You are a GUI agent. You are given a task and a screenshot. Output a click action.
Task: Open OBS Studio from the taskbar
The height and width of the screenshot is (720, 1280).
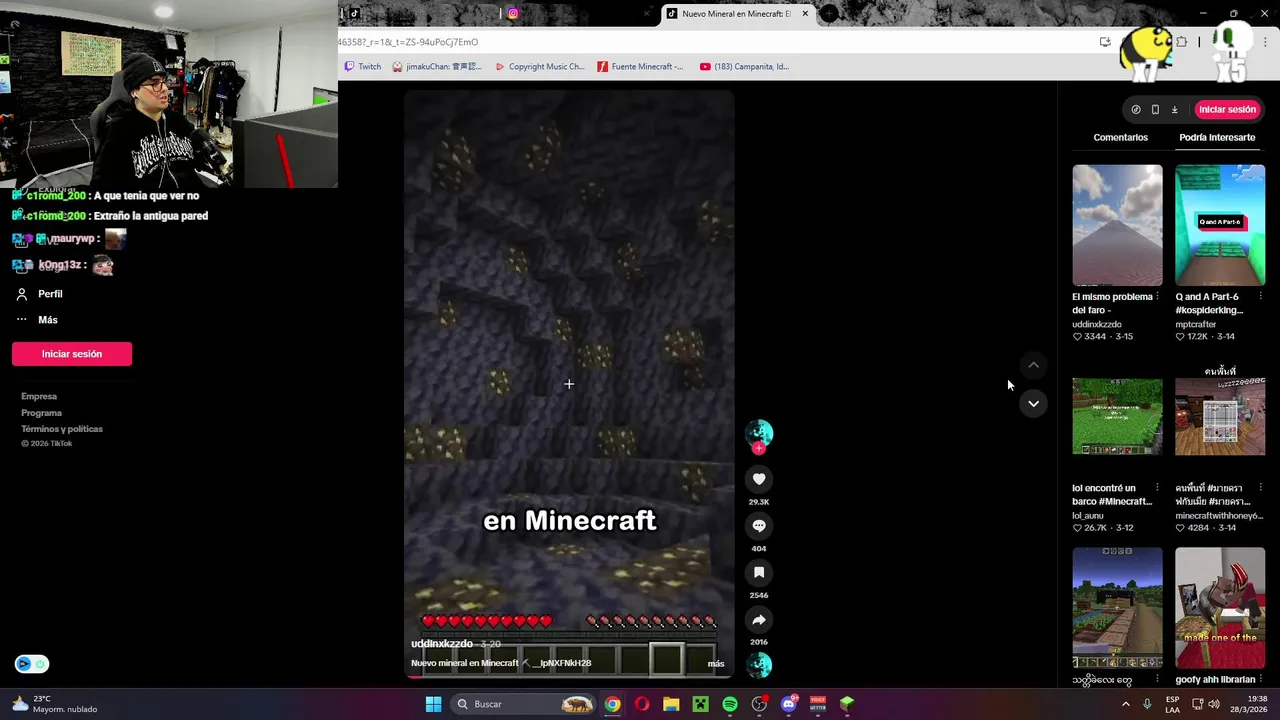760,704
